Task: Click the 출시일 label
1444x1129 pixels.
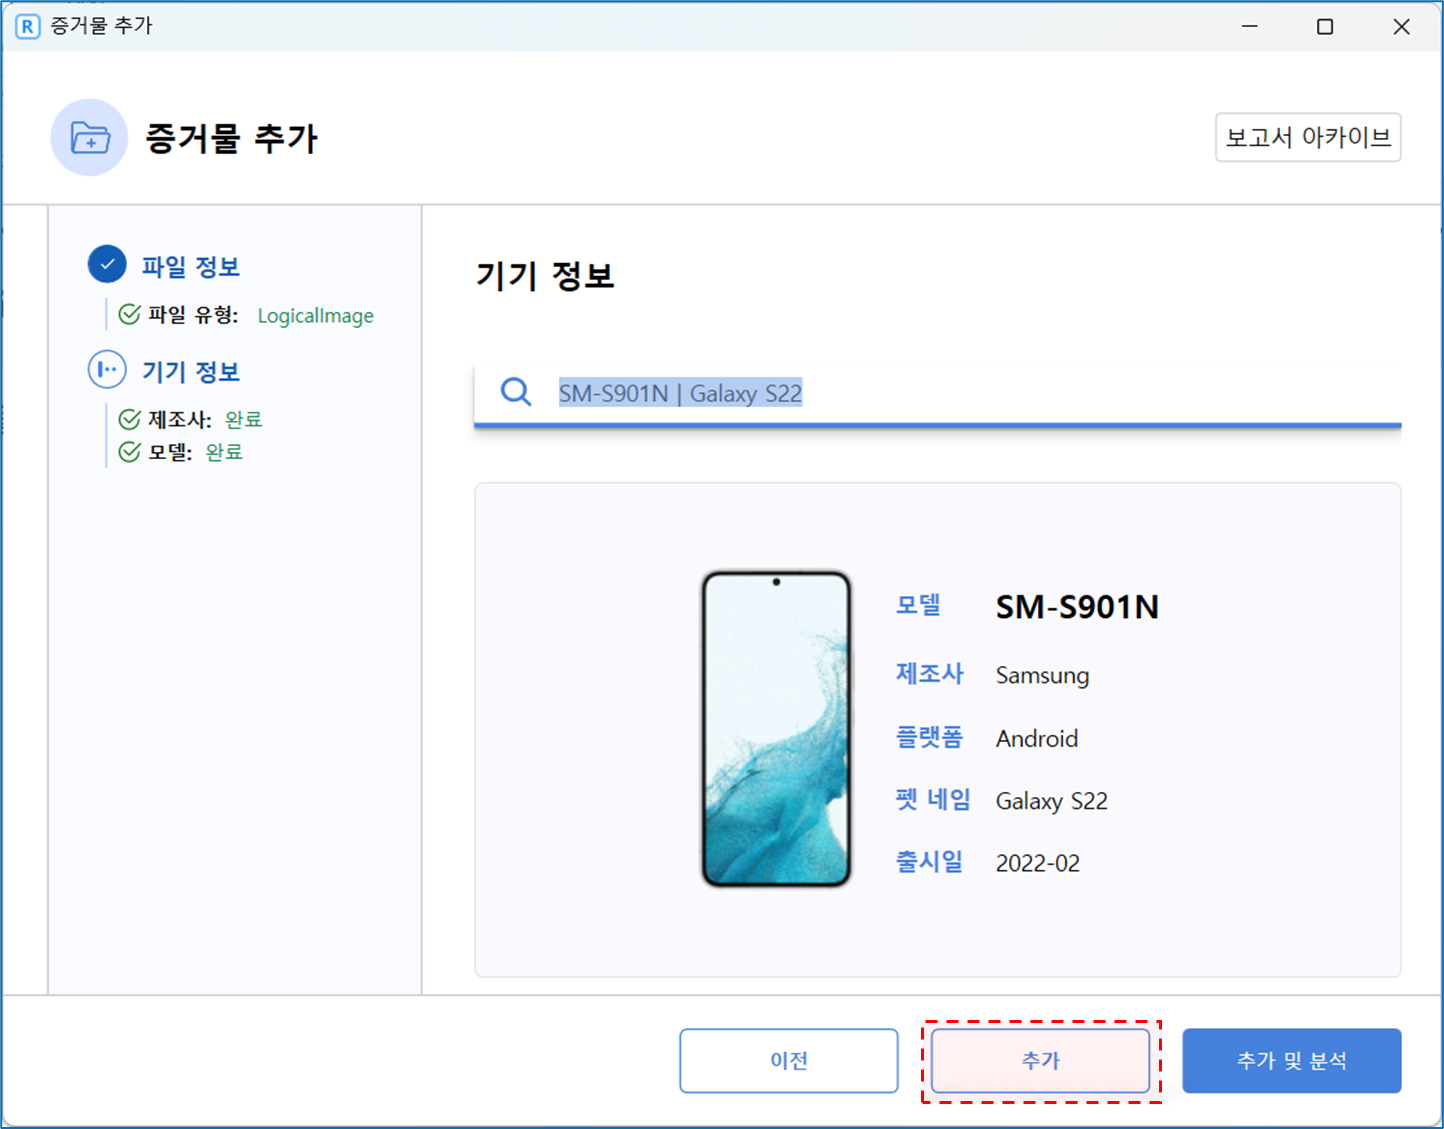Action: click(929, 862)
